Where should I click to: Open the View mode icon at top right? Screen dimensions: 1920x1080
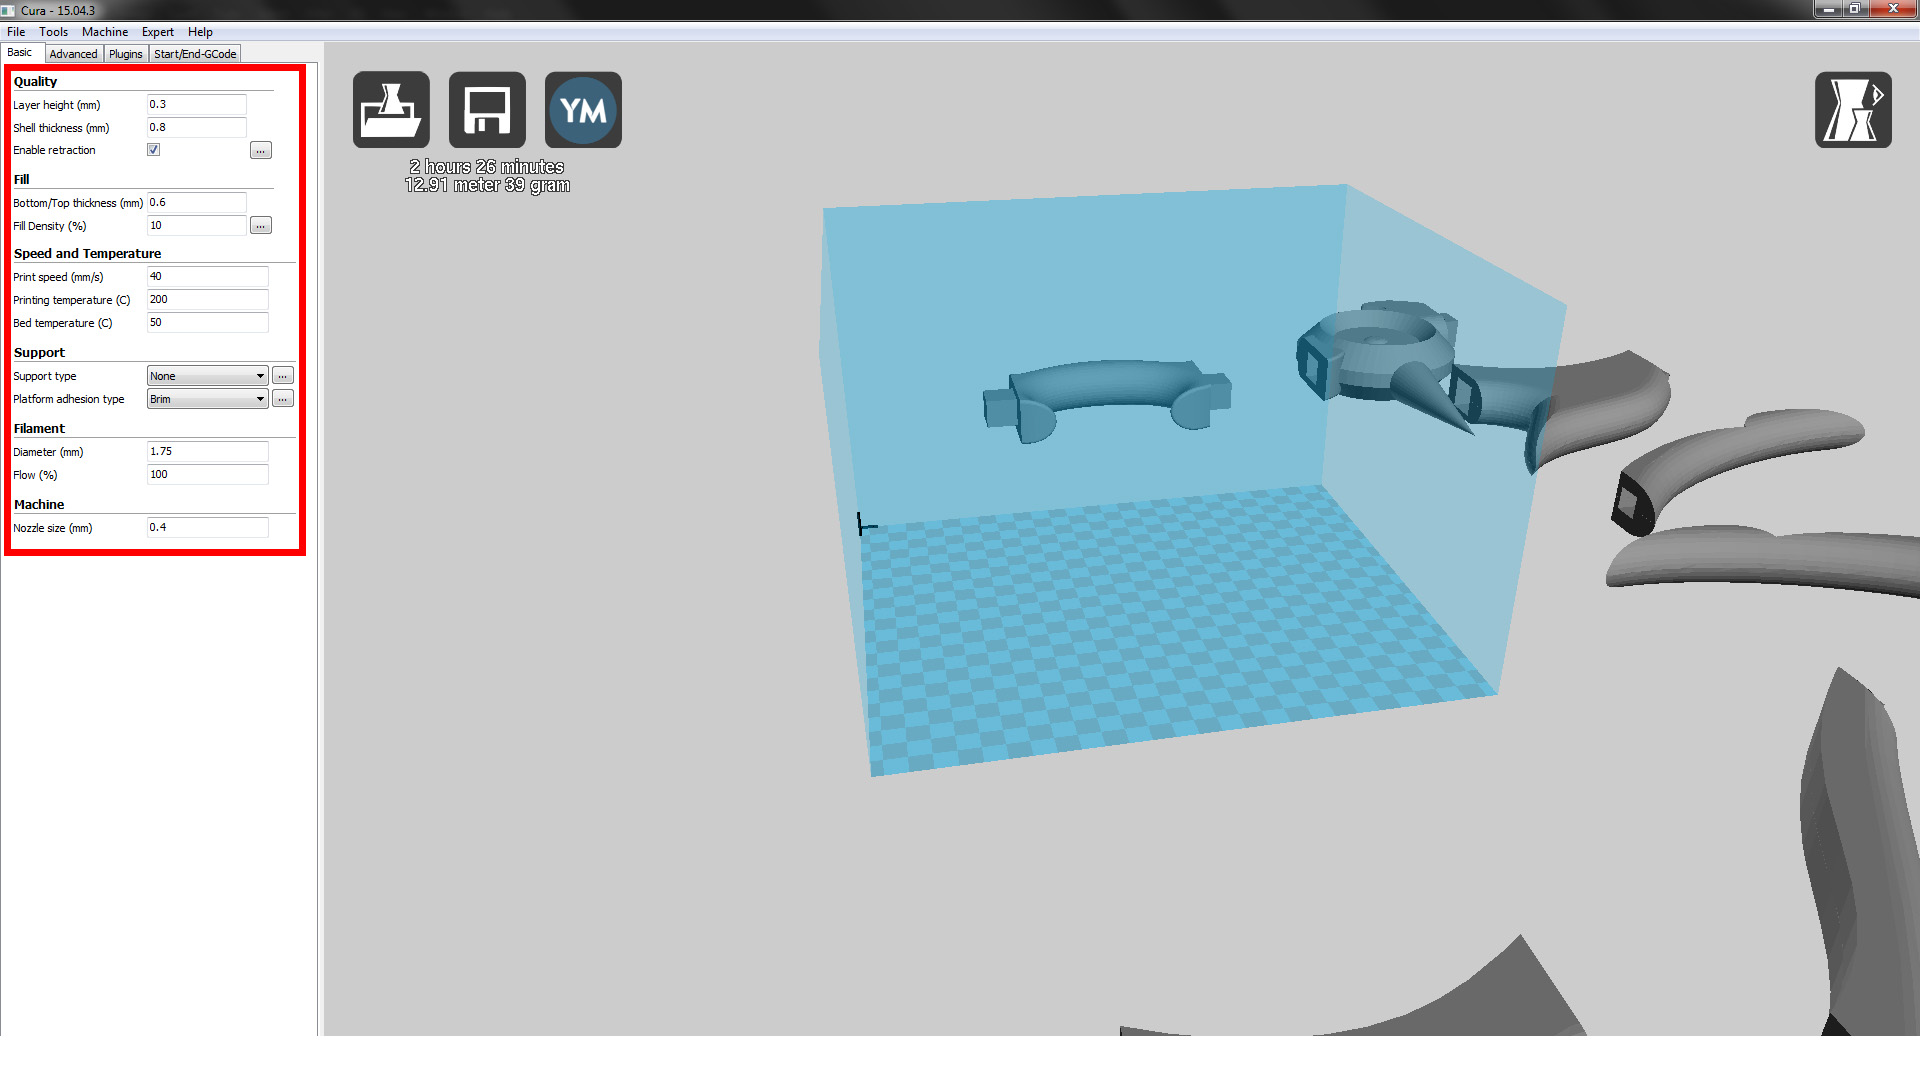[x=1852, y=110]
